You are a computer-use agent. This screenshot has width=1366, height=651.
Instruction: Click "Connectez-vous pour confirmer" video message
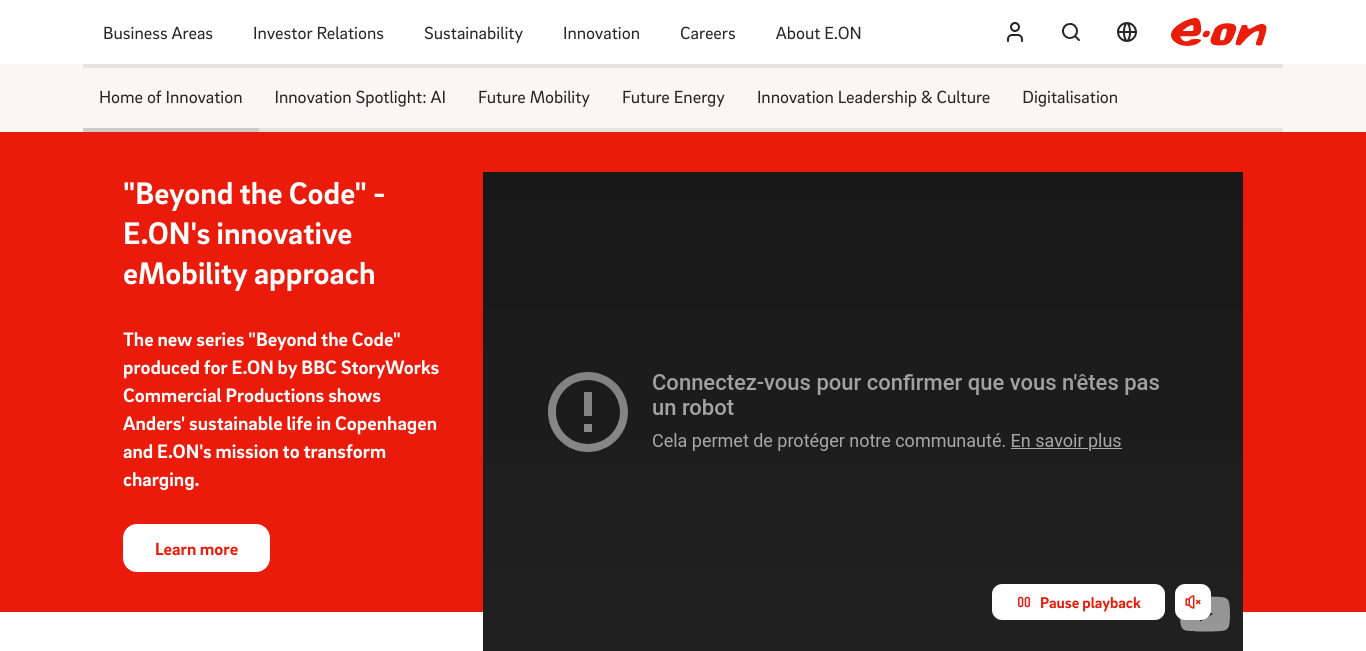point(905,395)
